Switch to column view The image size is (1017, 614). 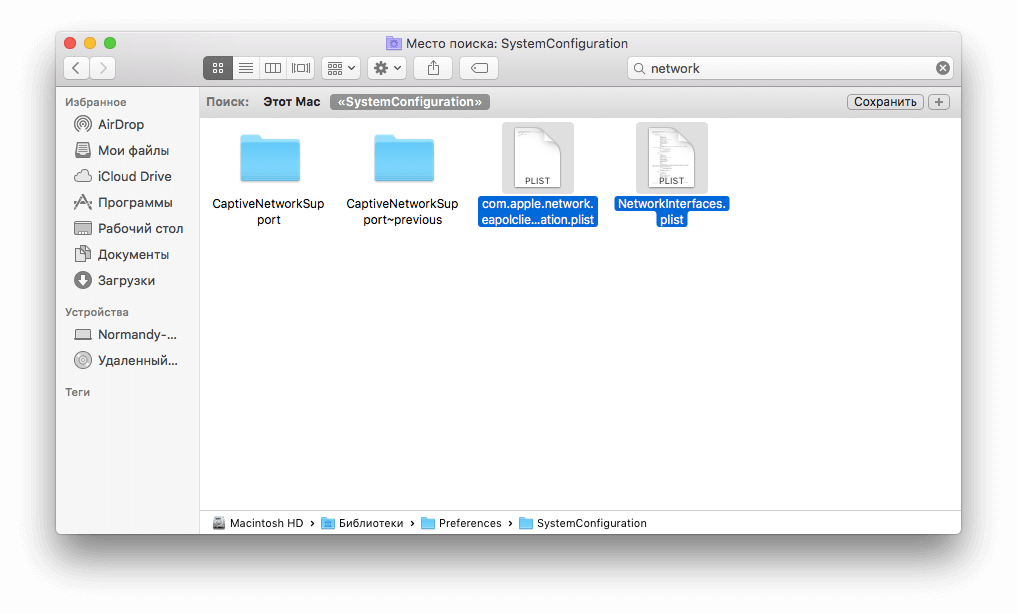[x=273, y=68]
